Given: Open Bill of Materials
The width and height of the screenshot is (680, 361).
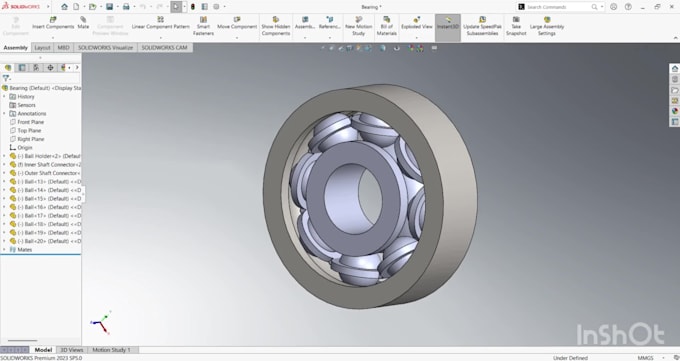Looking at the screenshot, I should (x=386, y=26).
